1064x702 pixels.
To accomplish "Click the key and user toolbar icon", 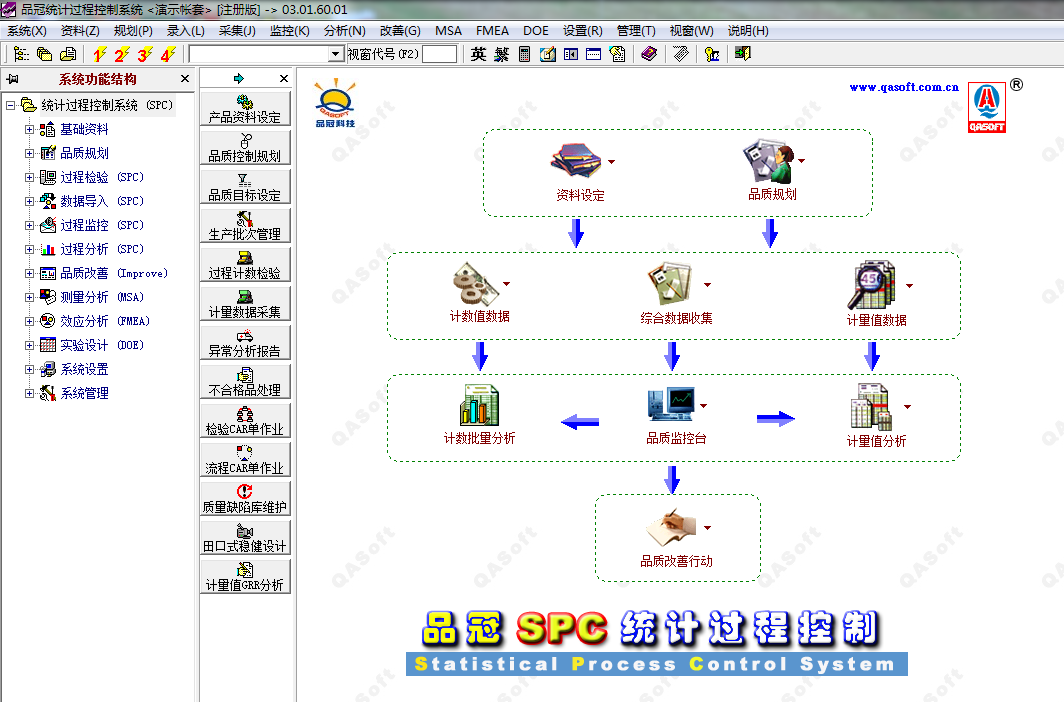I will pyautogui.click(x=712, y=54).
